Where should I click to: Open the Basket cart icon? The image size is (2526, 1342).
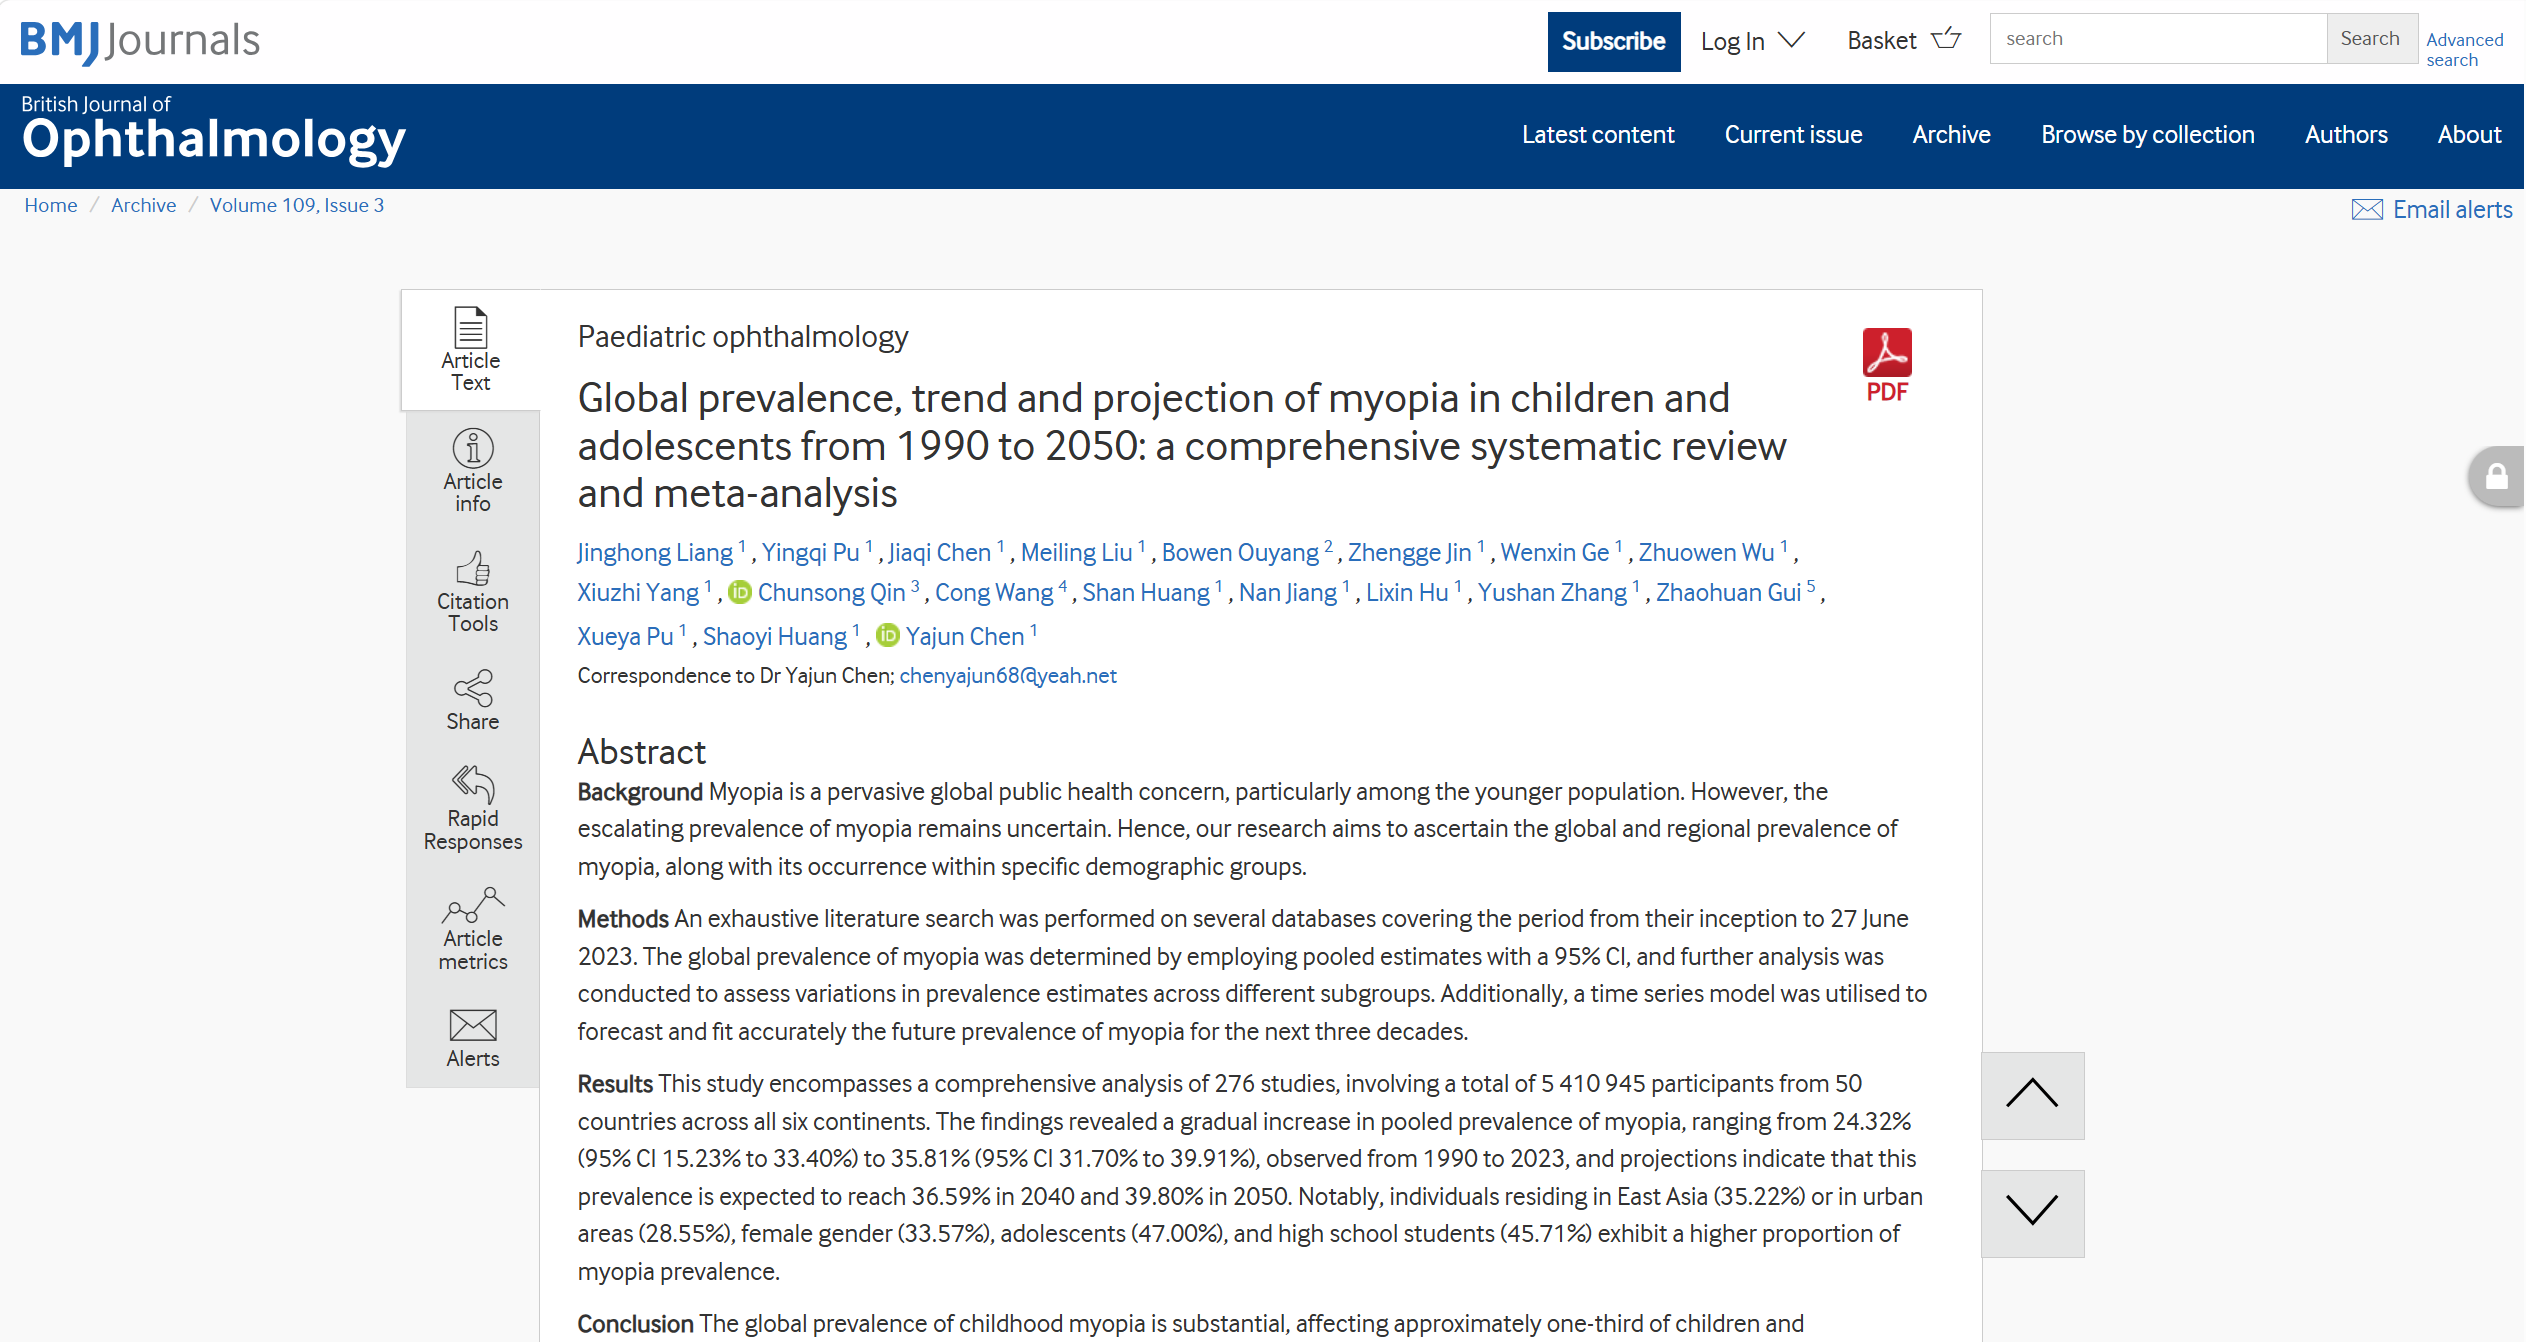(1947, 40)
